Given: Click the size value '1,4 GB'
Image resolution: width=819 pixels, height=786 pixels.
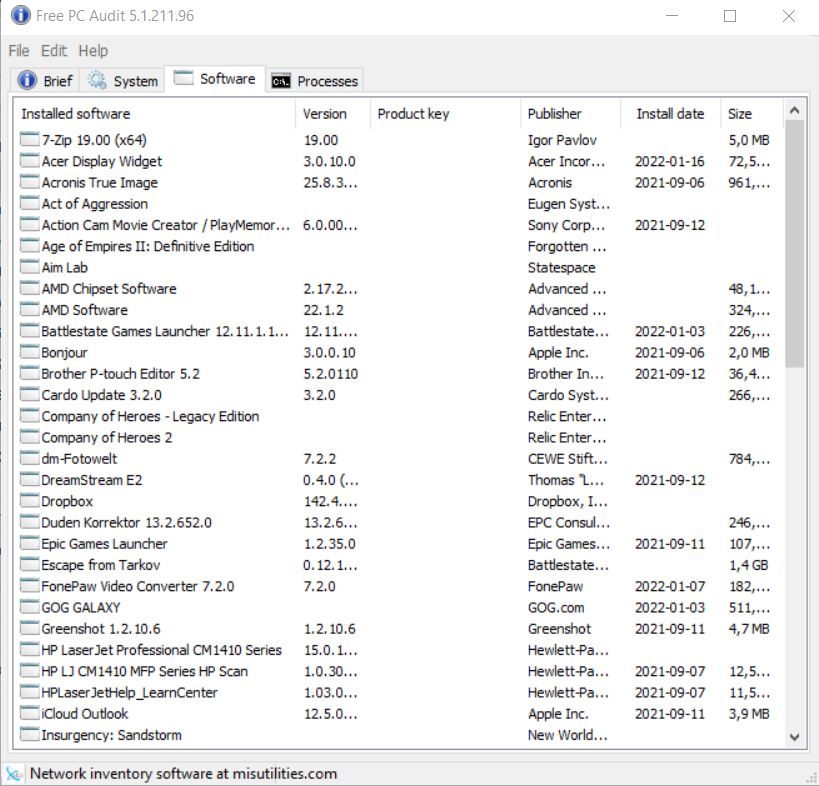Looking at the screenshot, I should point(748,565).
